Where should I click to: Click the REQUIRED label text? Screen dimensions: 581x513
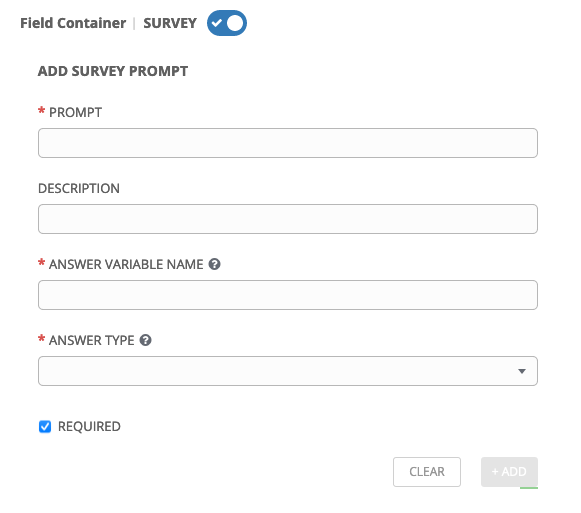[89, 426]
